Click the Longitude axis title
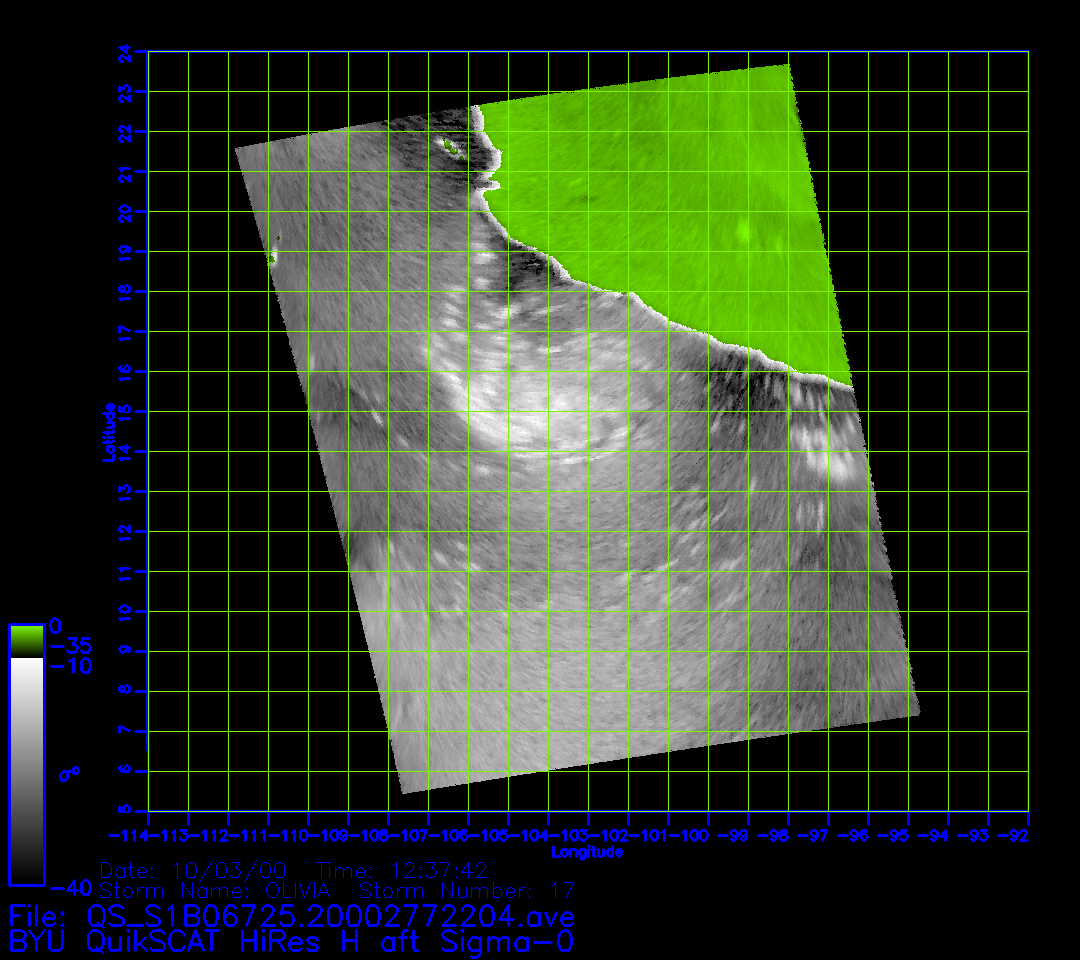1080x960 pixels. point(587,852)
